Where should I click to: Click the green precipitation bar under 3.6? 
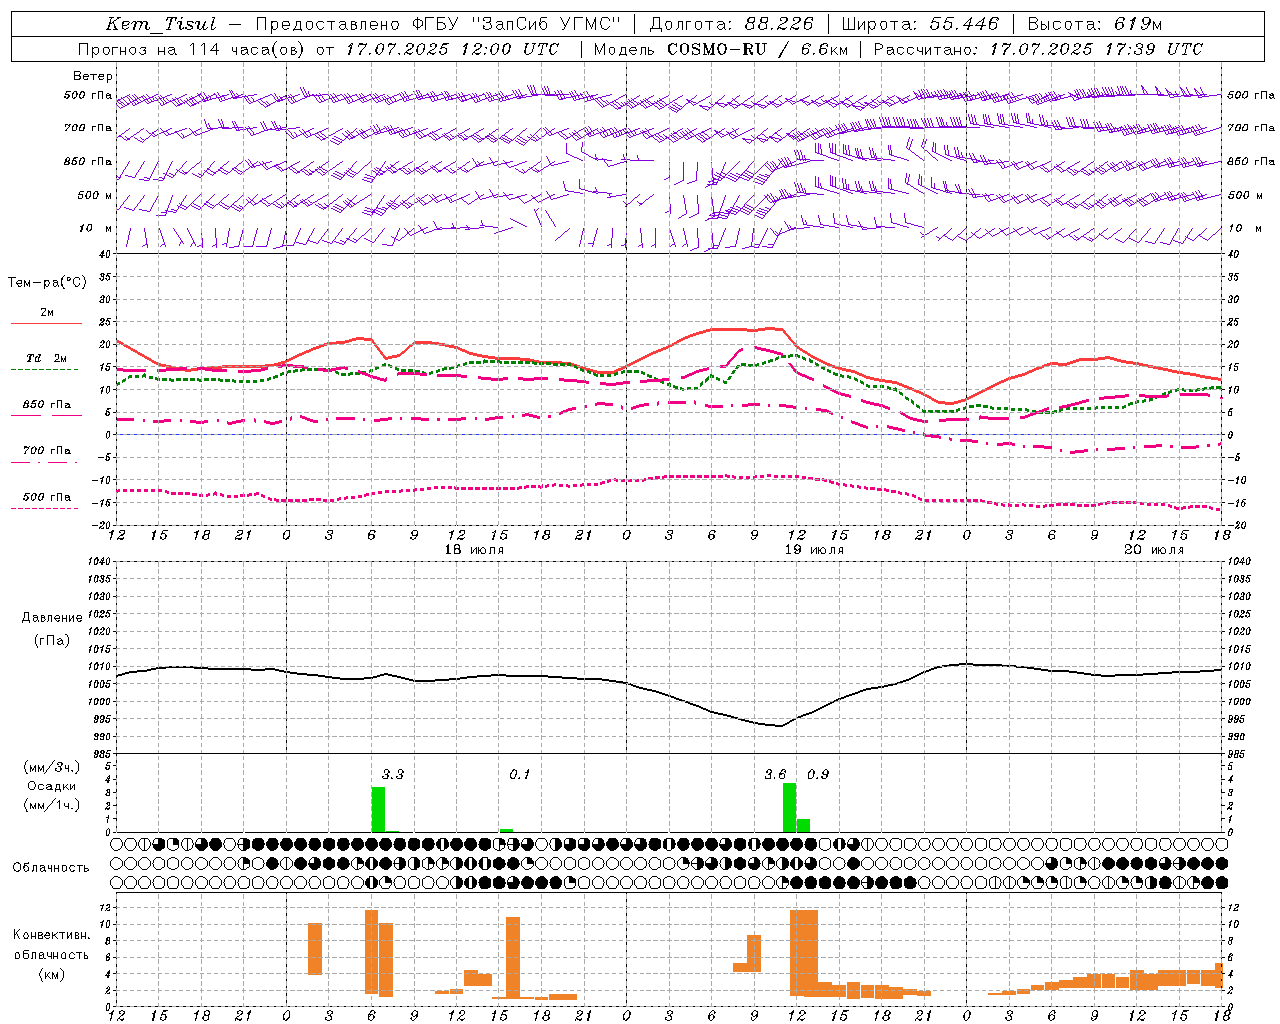[789, 808]
